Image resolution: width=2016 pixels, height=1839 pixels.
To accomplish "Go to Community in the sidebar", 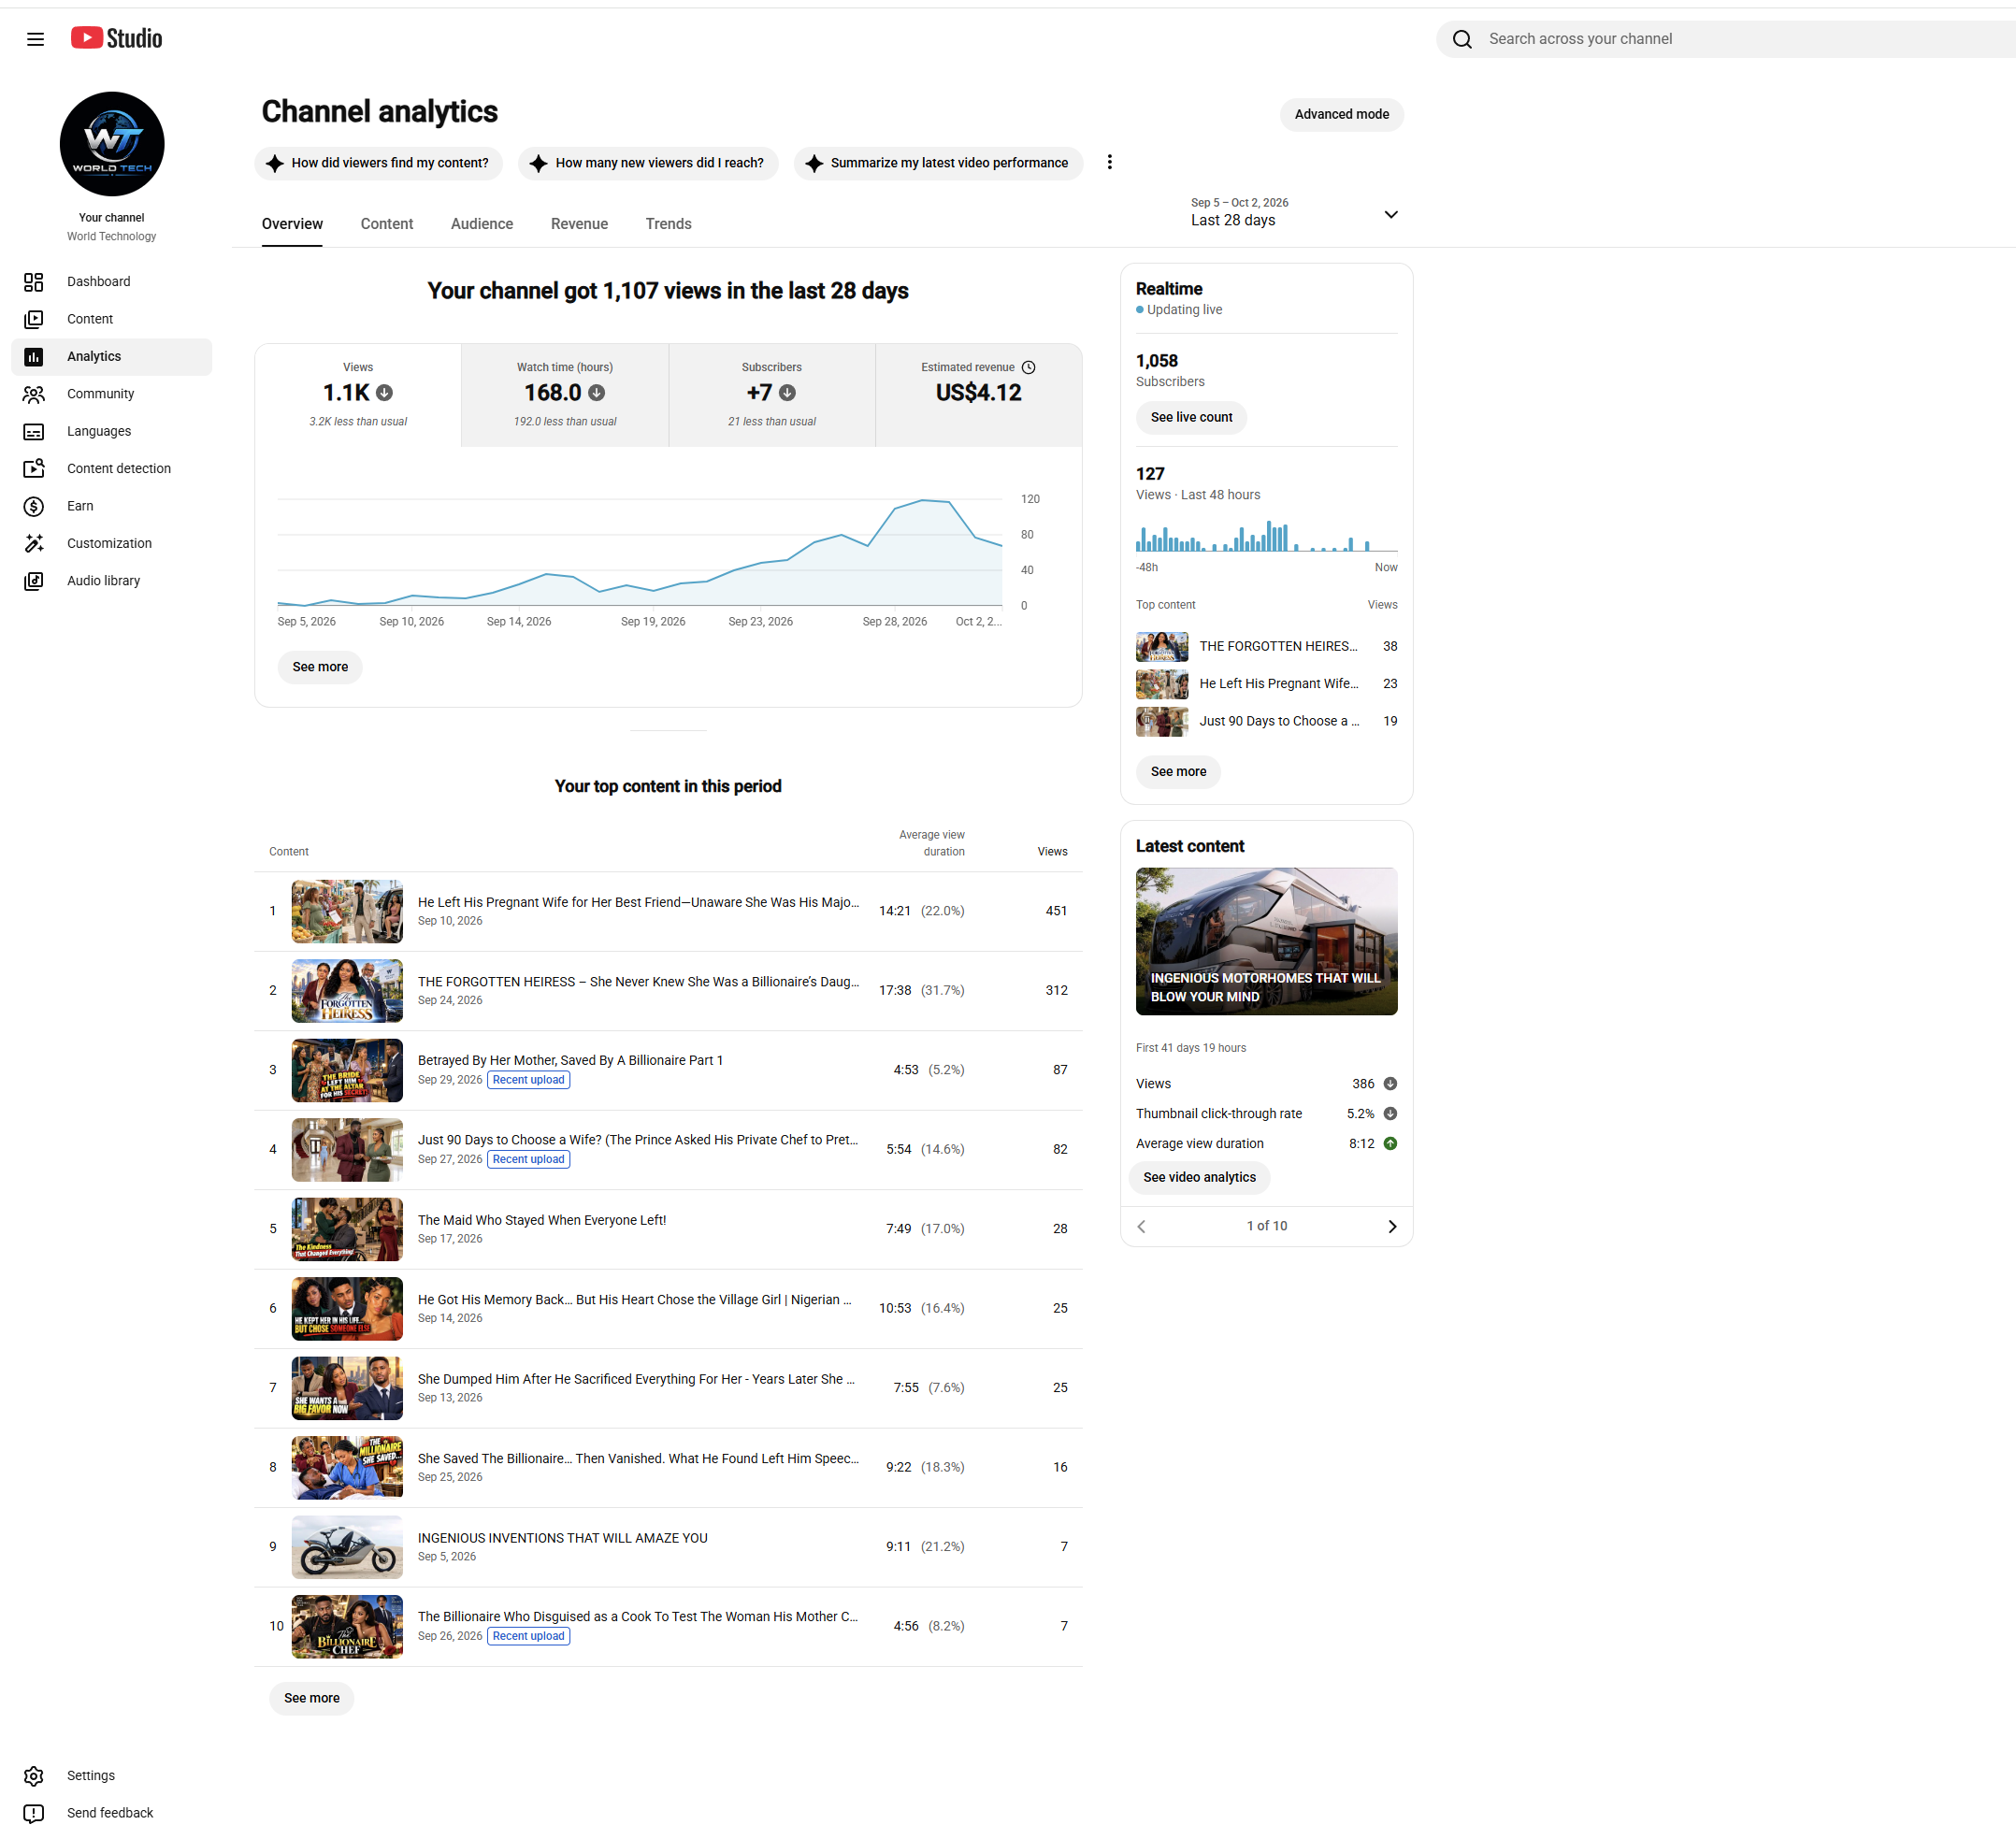I will [111, 394].
